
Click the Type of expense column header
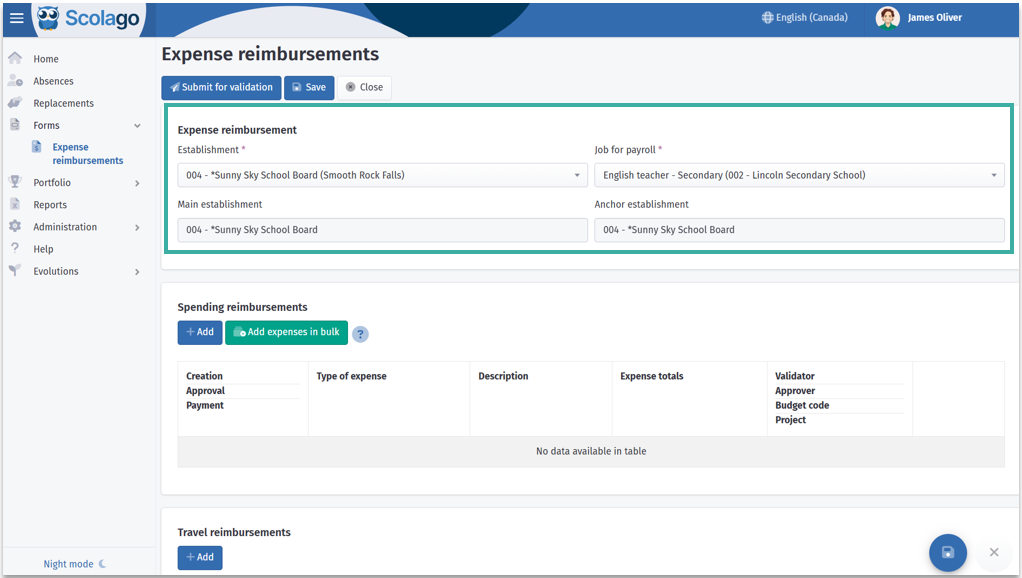[351, 376]
